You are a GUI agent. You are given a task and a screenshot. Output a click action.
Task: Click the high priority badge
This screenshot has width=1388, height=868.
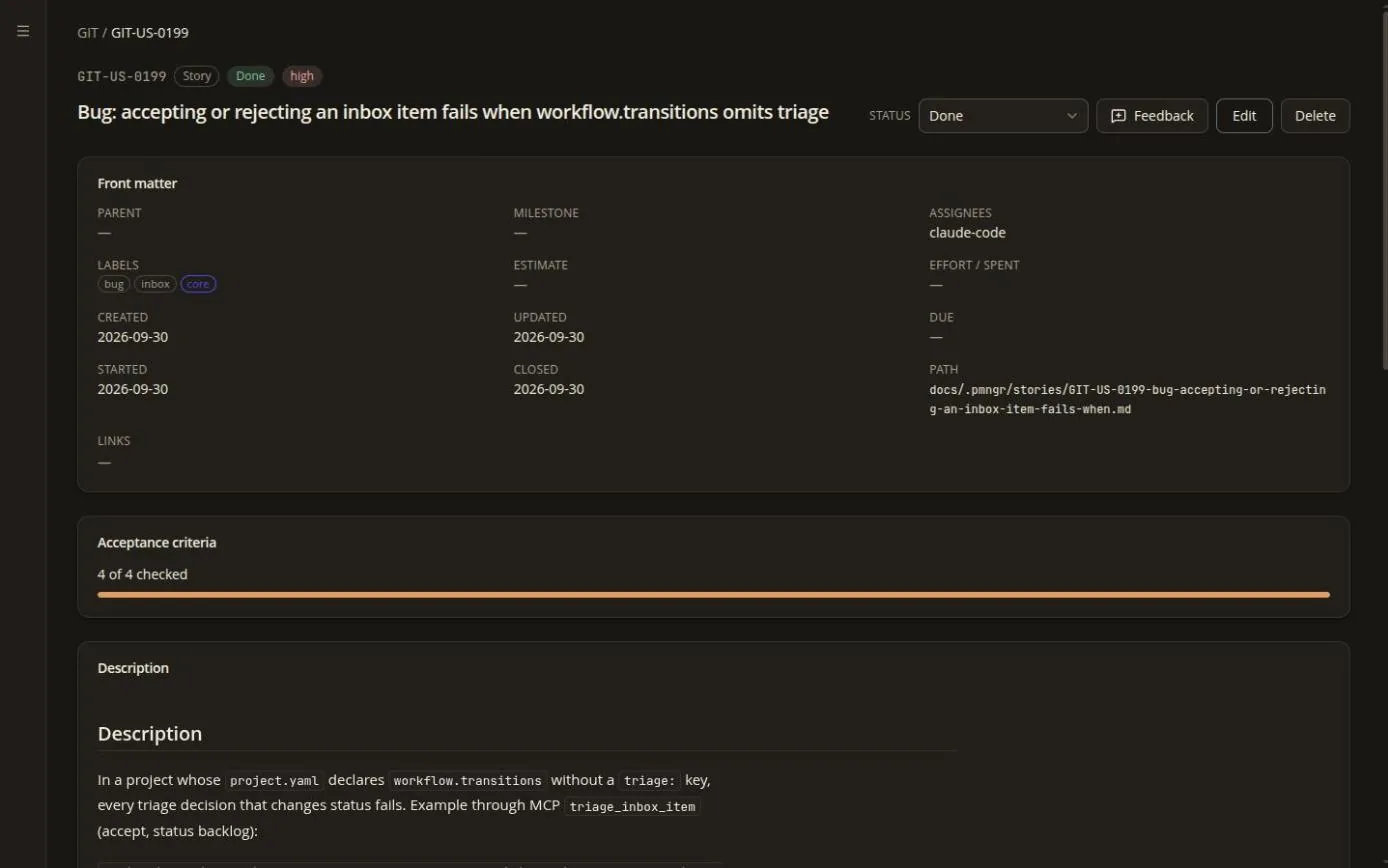302,76
